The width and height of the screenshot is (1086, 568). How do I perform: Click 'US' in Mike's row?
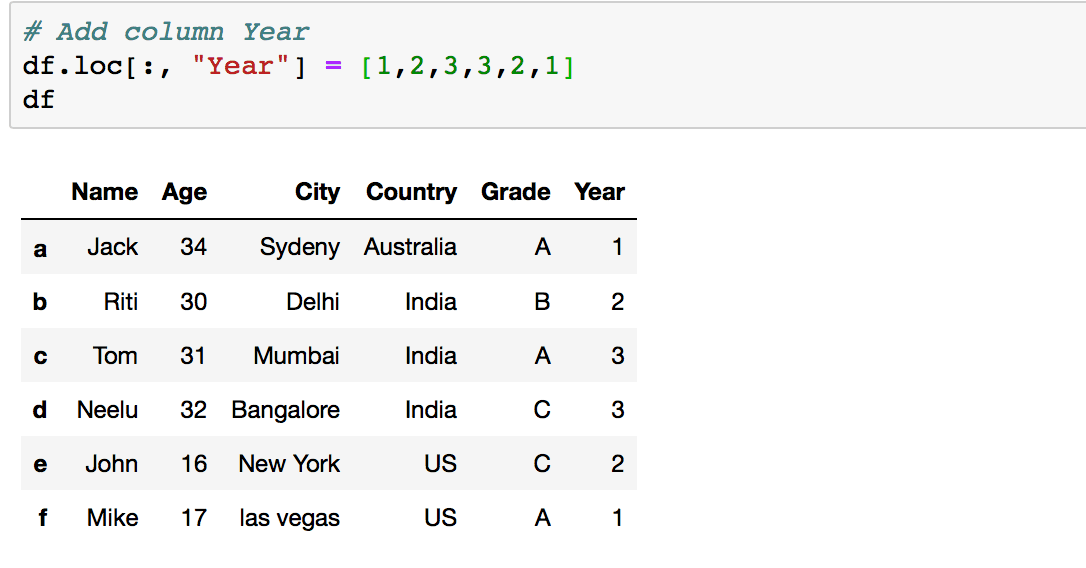[441, 518]
